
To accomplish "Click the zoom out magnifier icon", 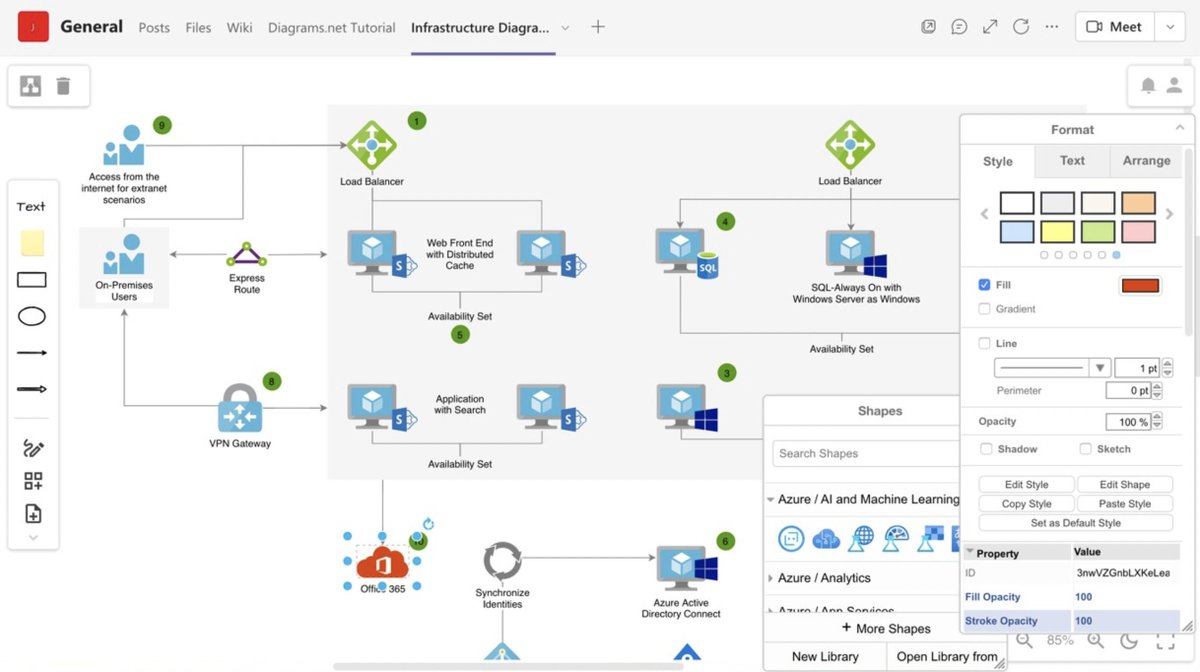I will click(x=1024, y=640).
